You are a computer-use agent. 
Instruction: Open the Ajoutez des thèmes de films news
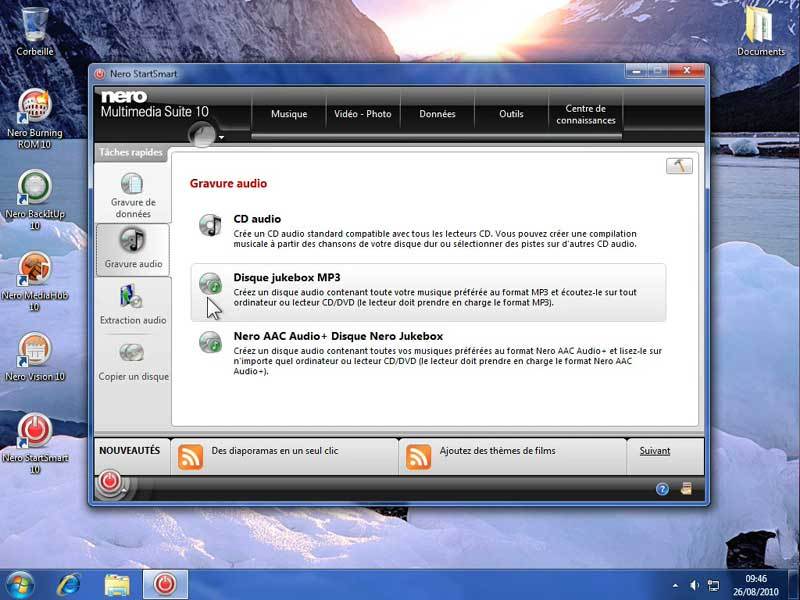(497, 451)
